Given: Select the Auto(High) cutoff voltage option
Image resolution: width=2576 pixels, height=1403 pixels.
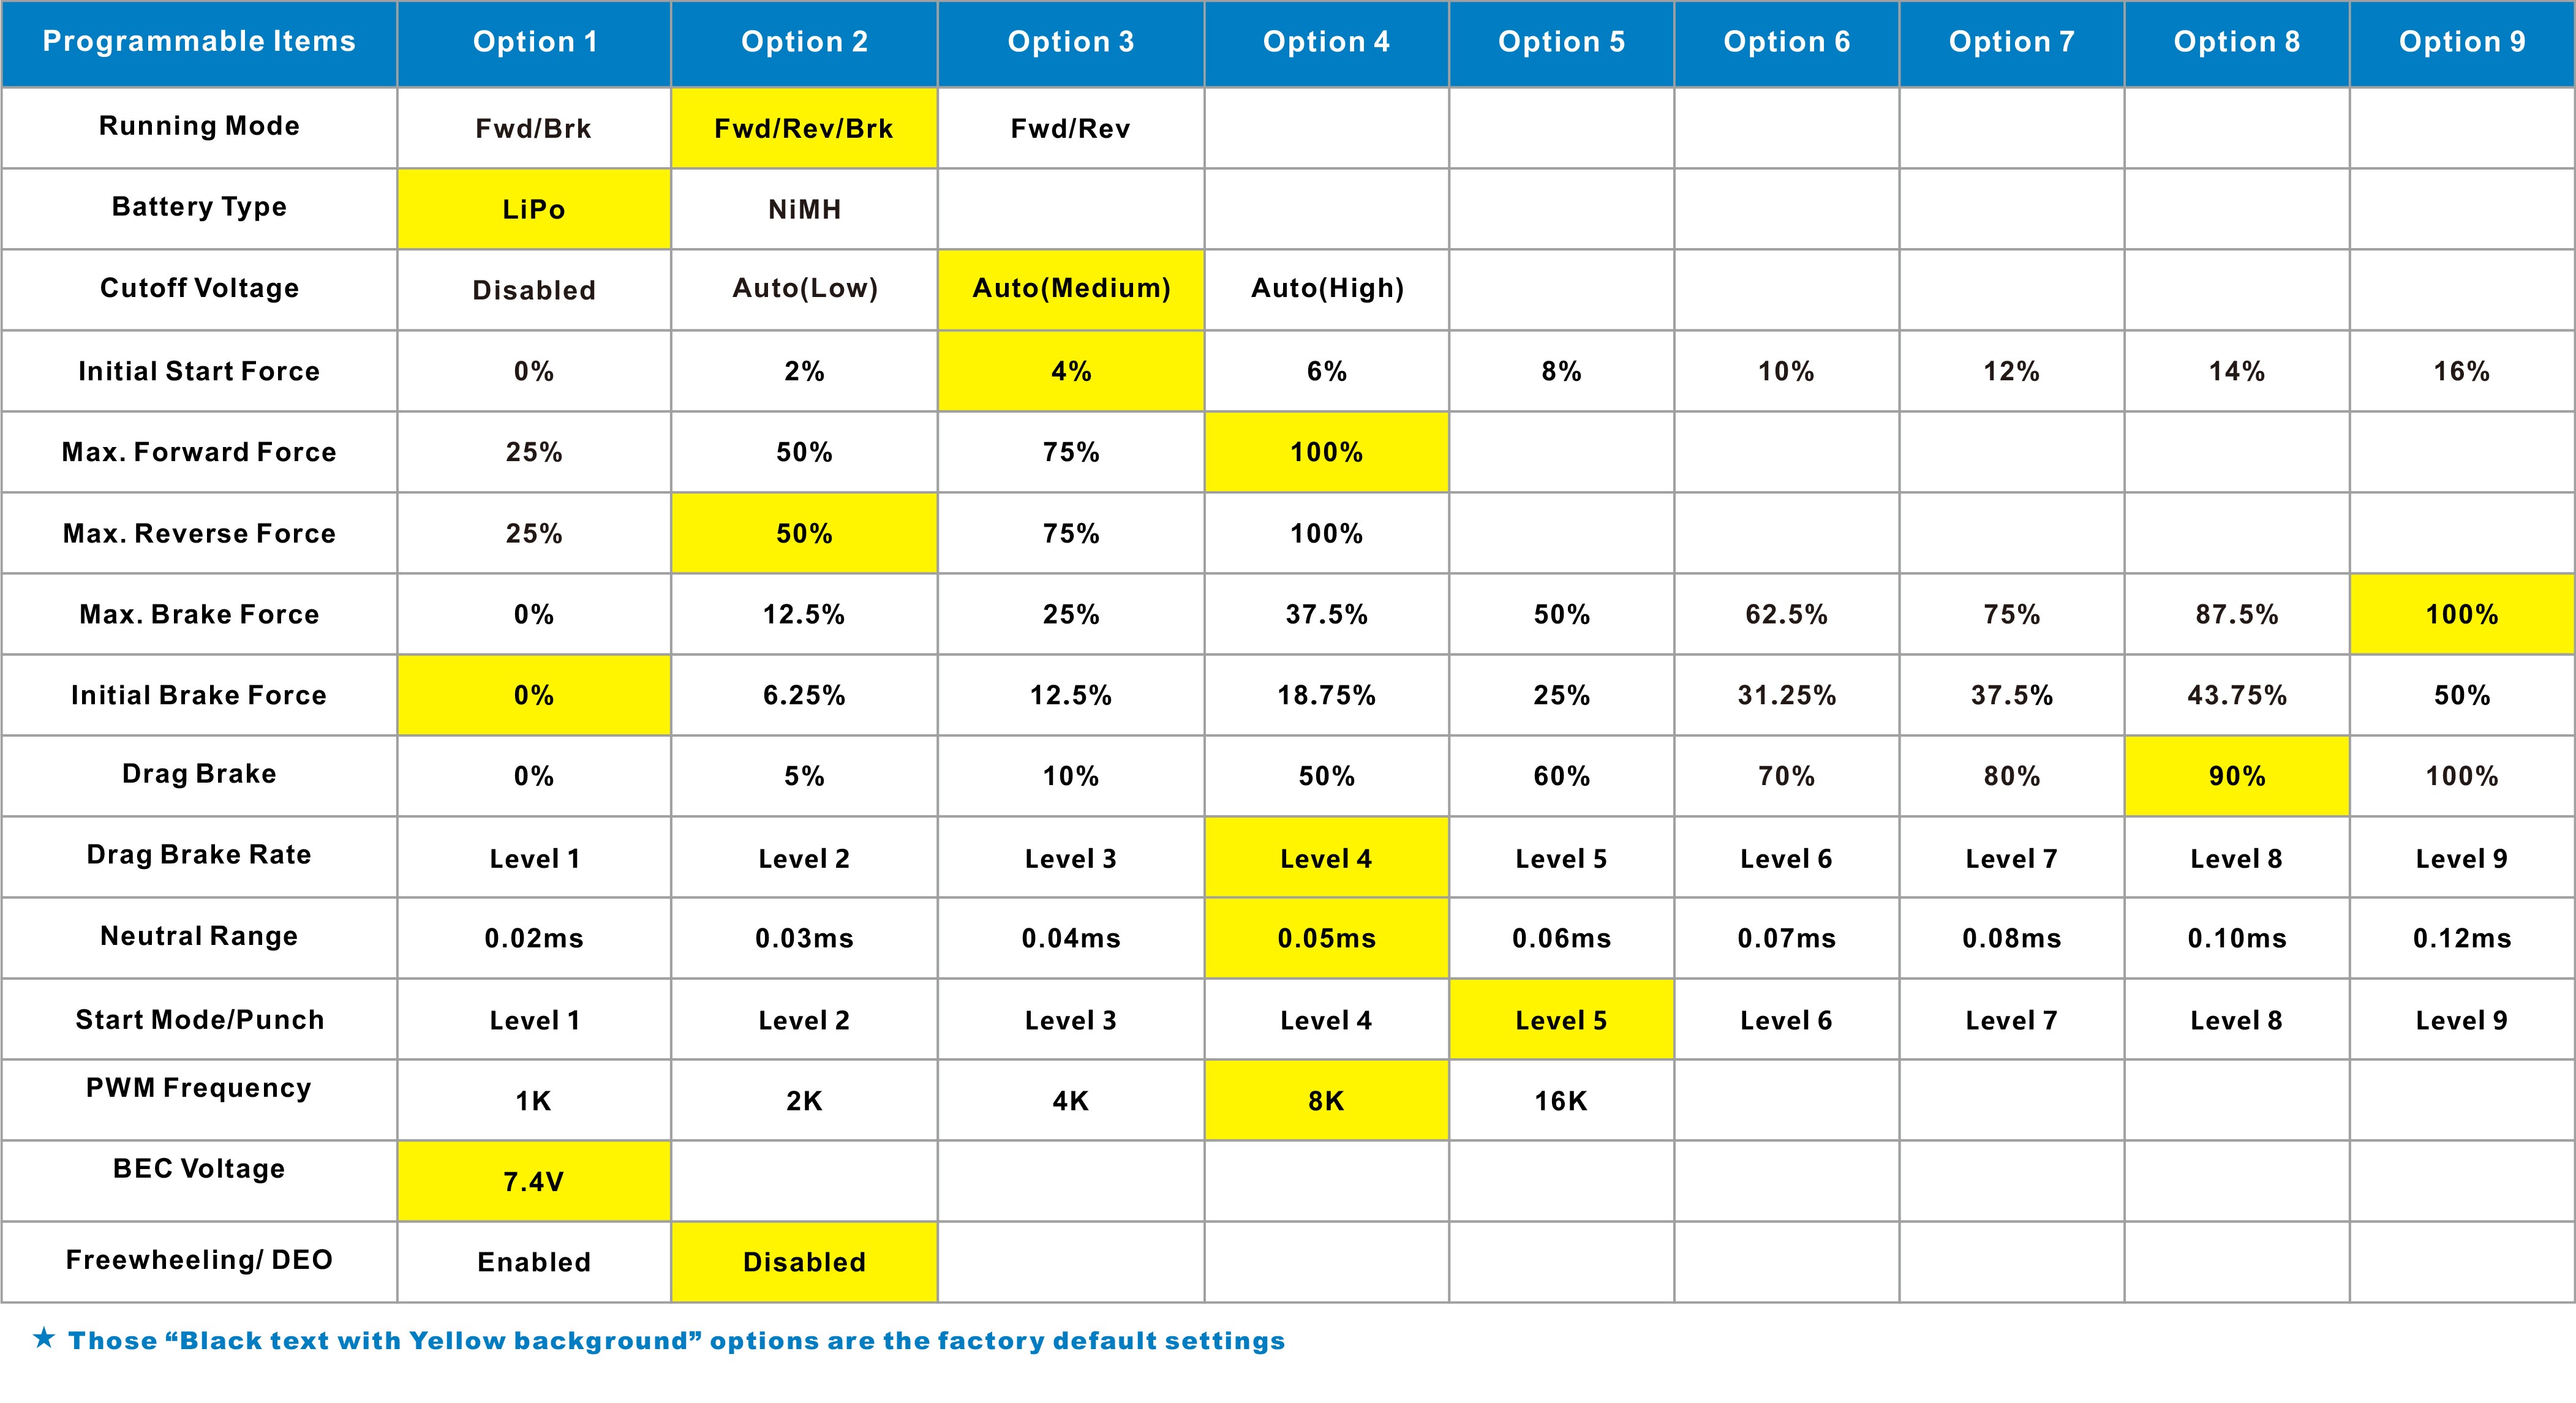Looking at the screenshot, I should point(1327,289).
